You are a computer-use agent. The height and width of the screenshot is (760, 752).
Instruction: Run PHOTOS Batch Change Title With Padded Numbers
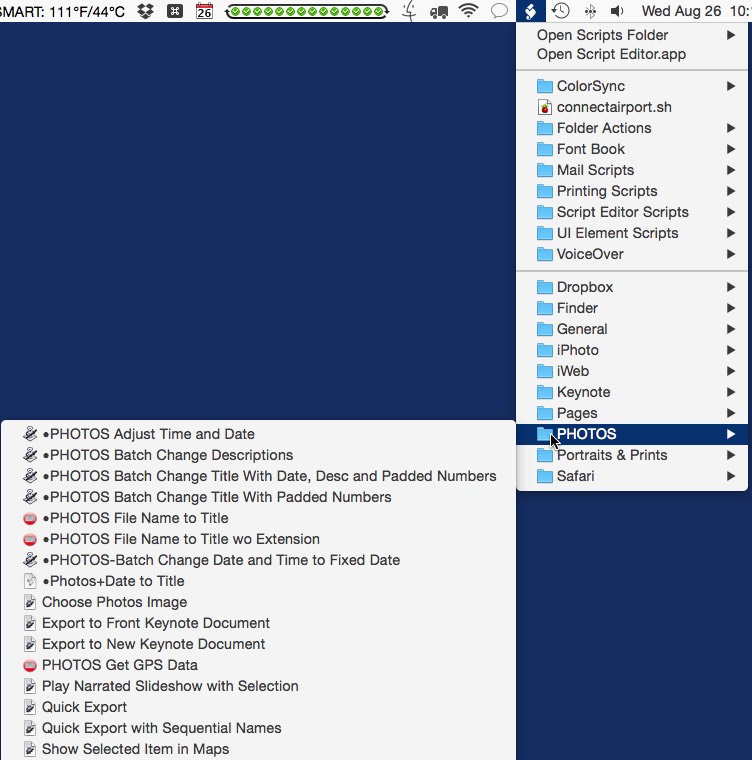coord(258,497)
